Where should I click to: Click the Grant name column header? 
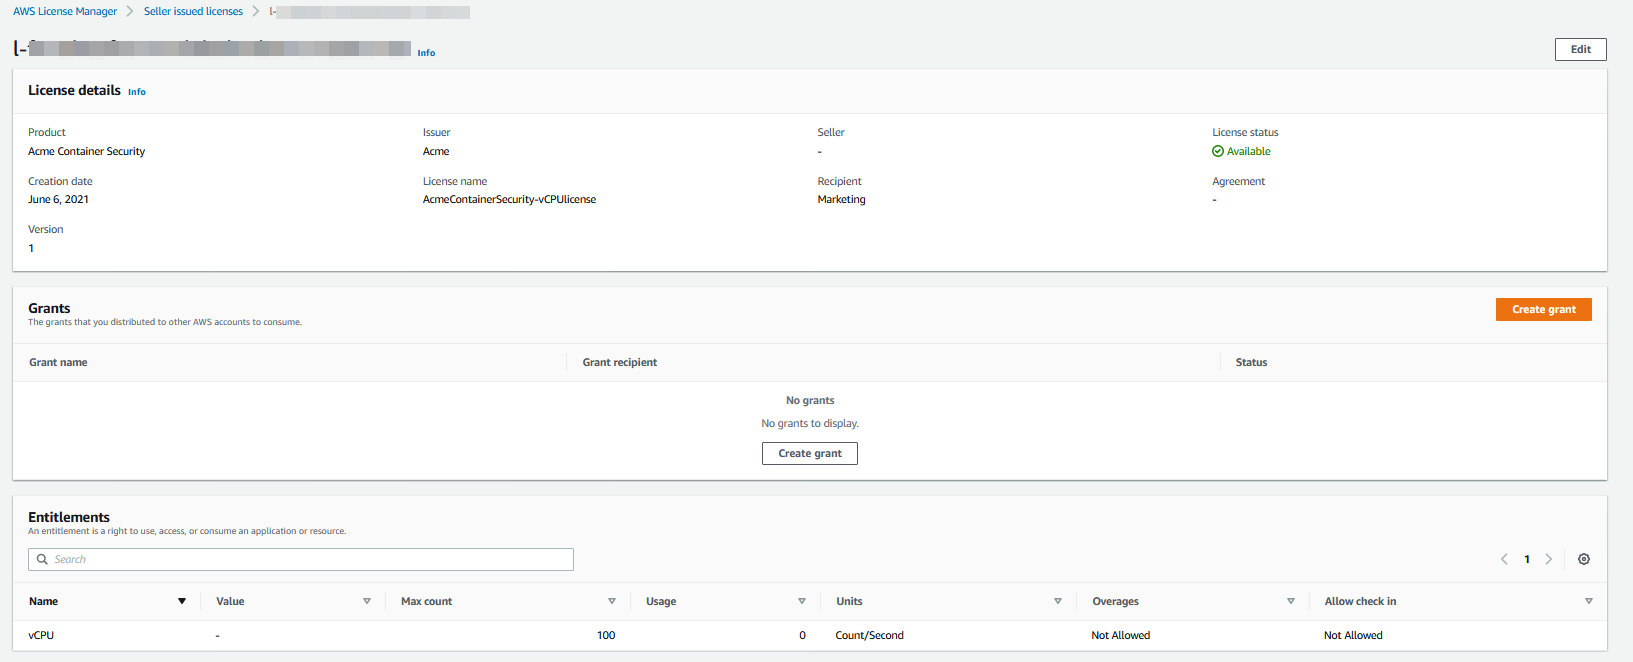tap(58, 362)
